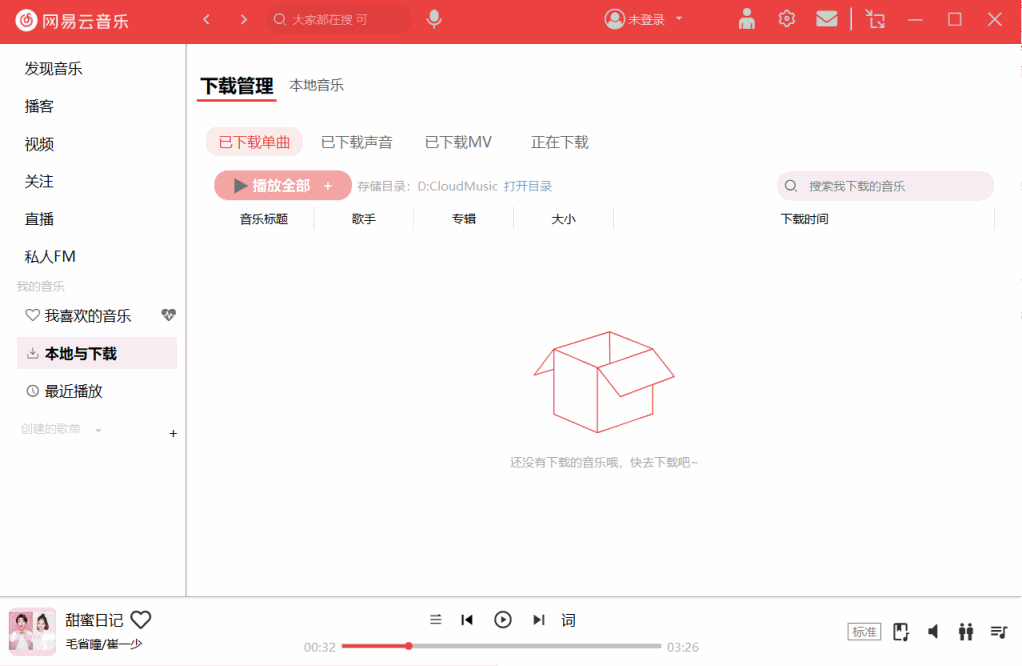1022x666 pixels.
Task: Open album cover thumbnail of 甜蜜日记
Action: [x=32, y=631]
